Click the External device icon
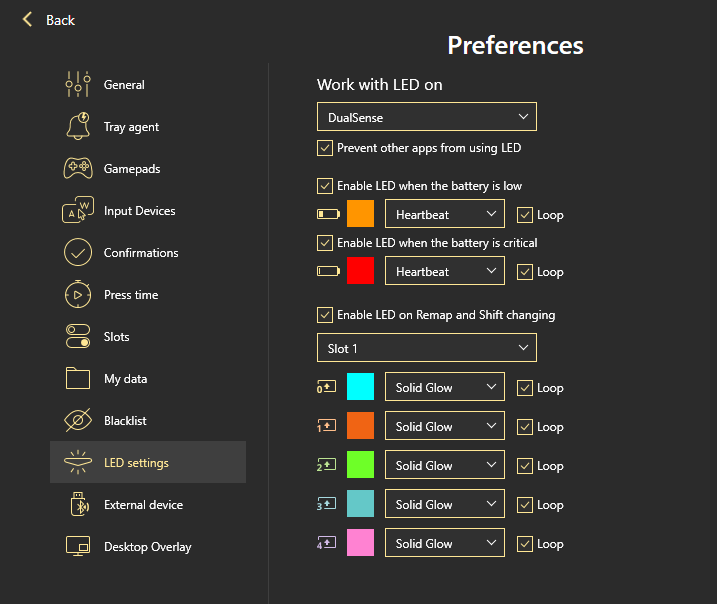Screen dimensions: 717x604 [78, 505]
